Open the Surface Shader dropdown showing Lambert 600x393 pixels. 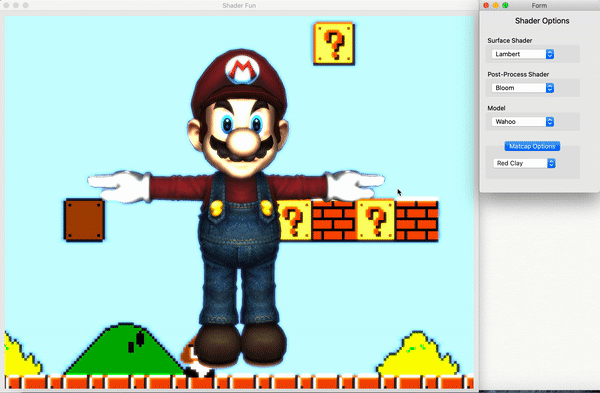click(523, 54)
